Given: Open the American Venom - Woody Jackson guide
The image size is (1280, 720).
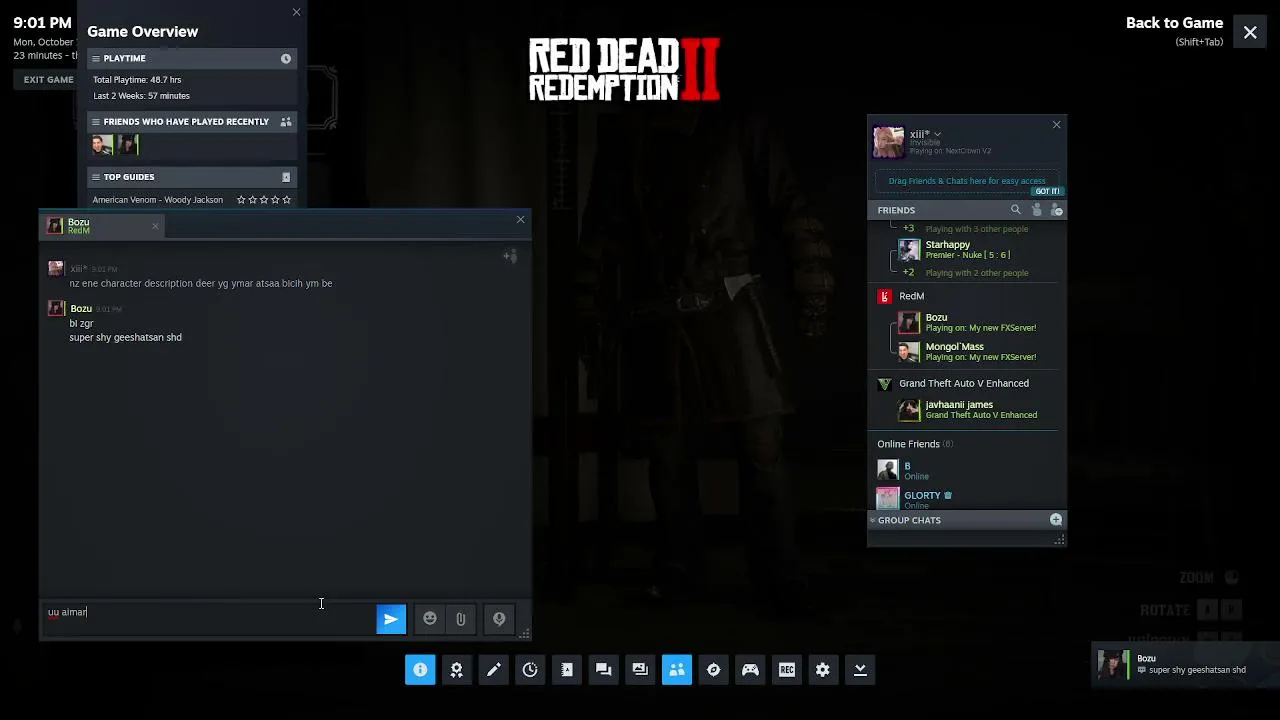Looking at the screenshot, I should 158,200.
